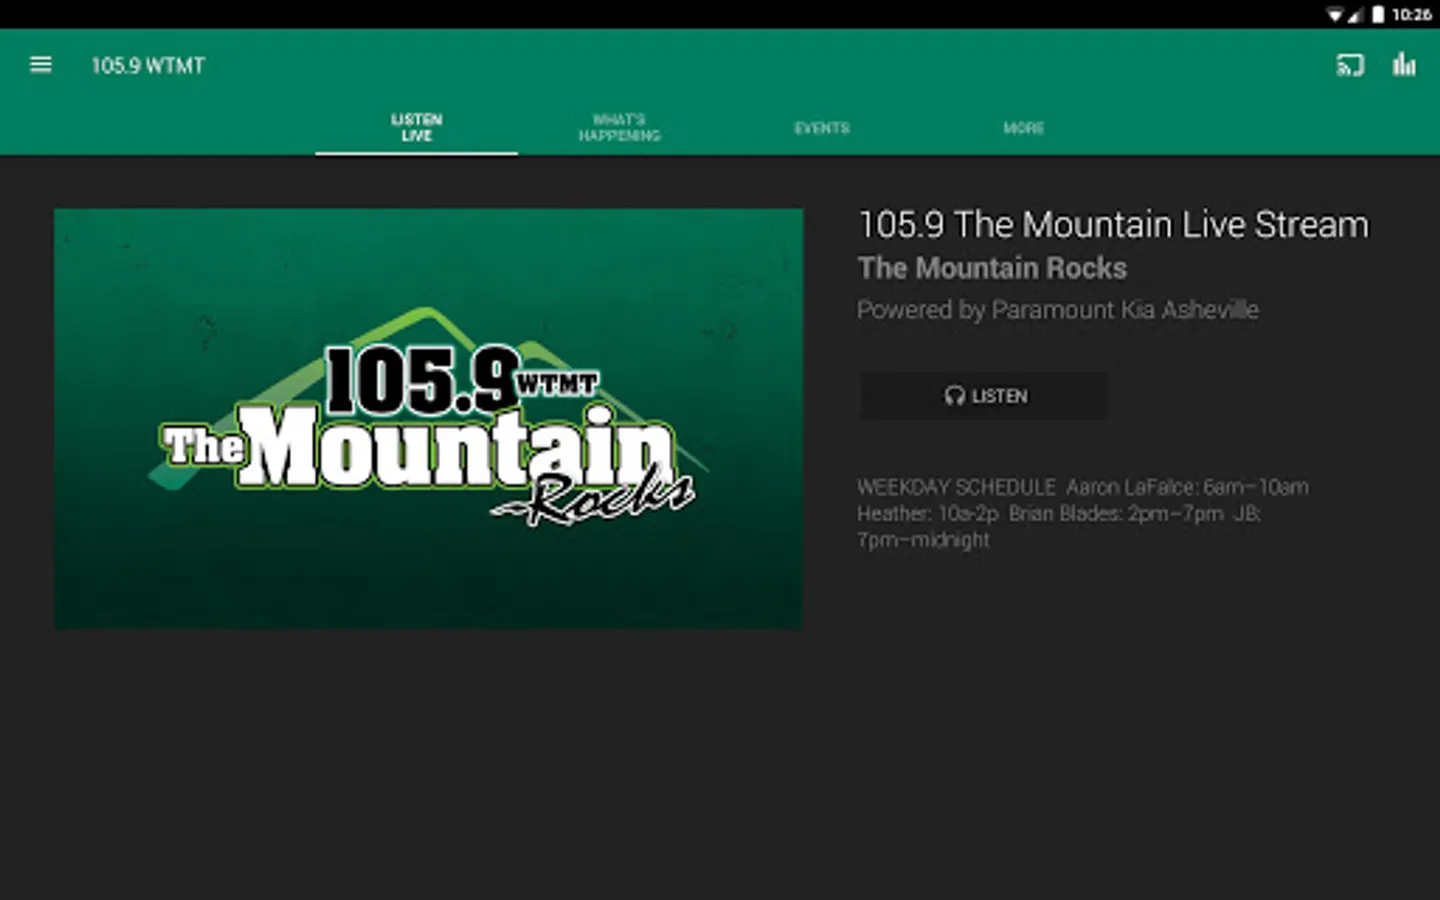Click the Weekday Schedule description text
Viewport: 1440px width, 900px height.
(1082, 513)
